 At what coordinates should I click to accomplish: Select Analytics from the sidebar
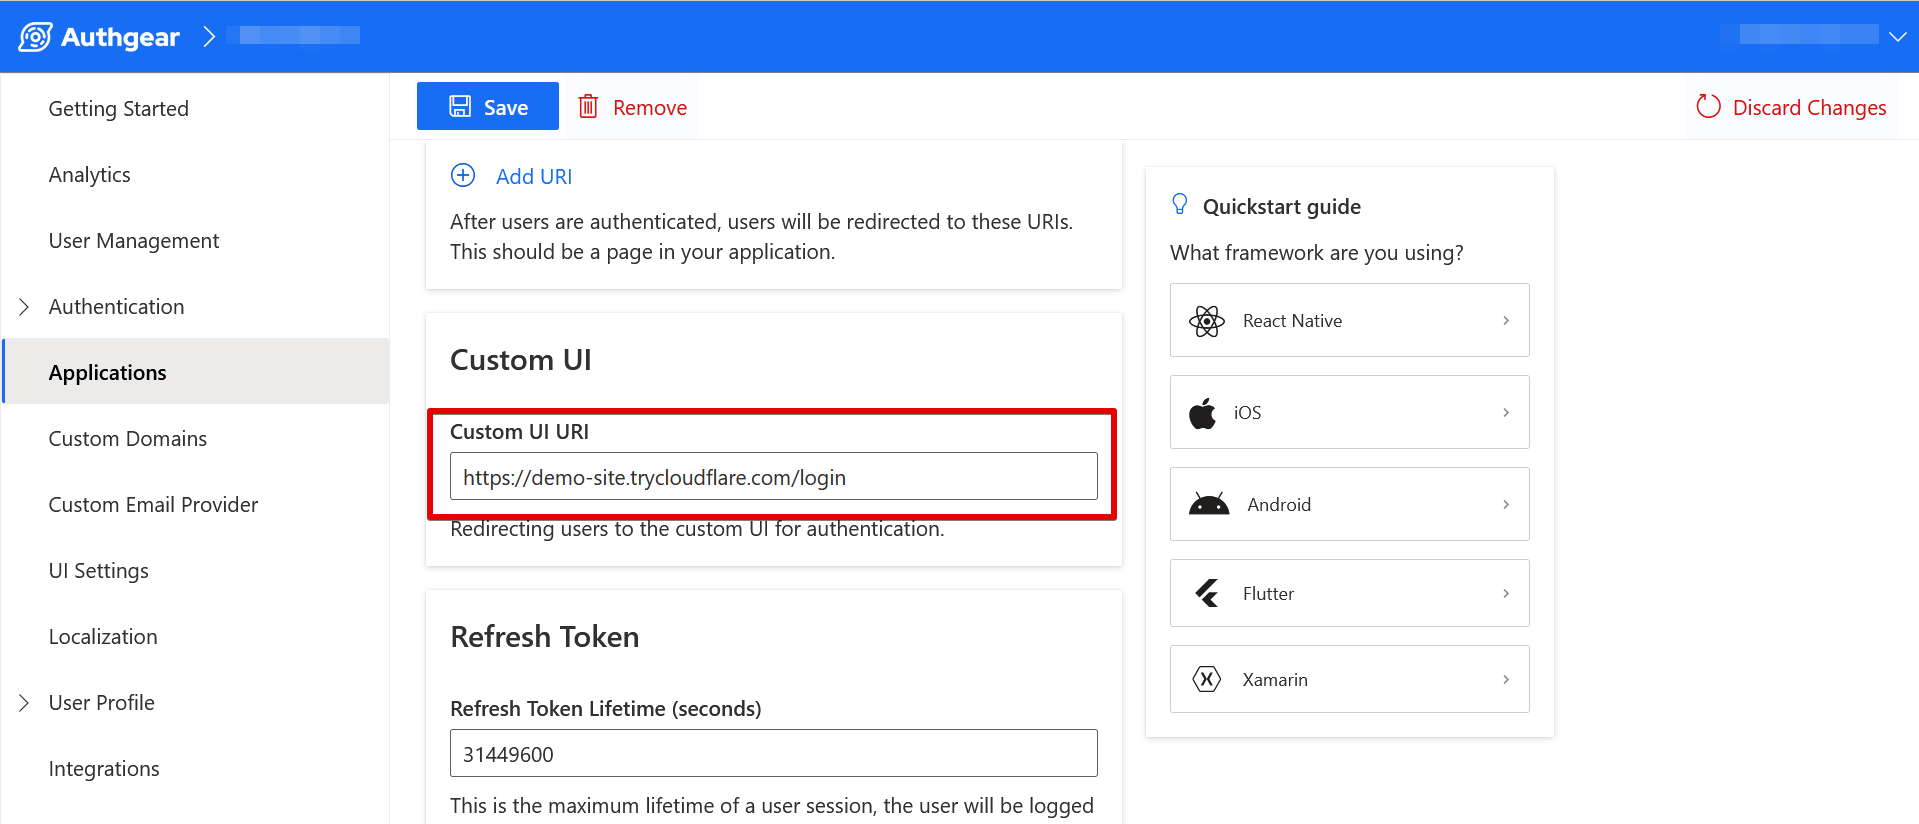[x=90, y=175]
